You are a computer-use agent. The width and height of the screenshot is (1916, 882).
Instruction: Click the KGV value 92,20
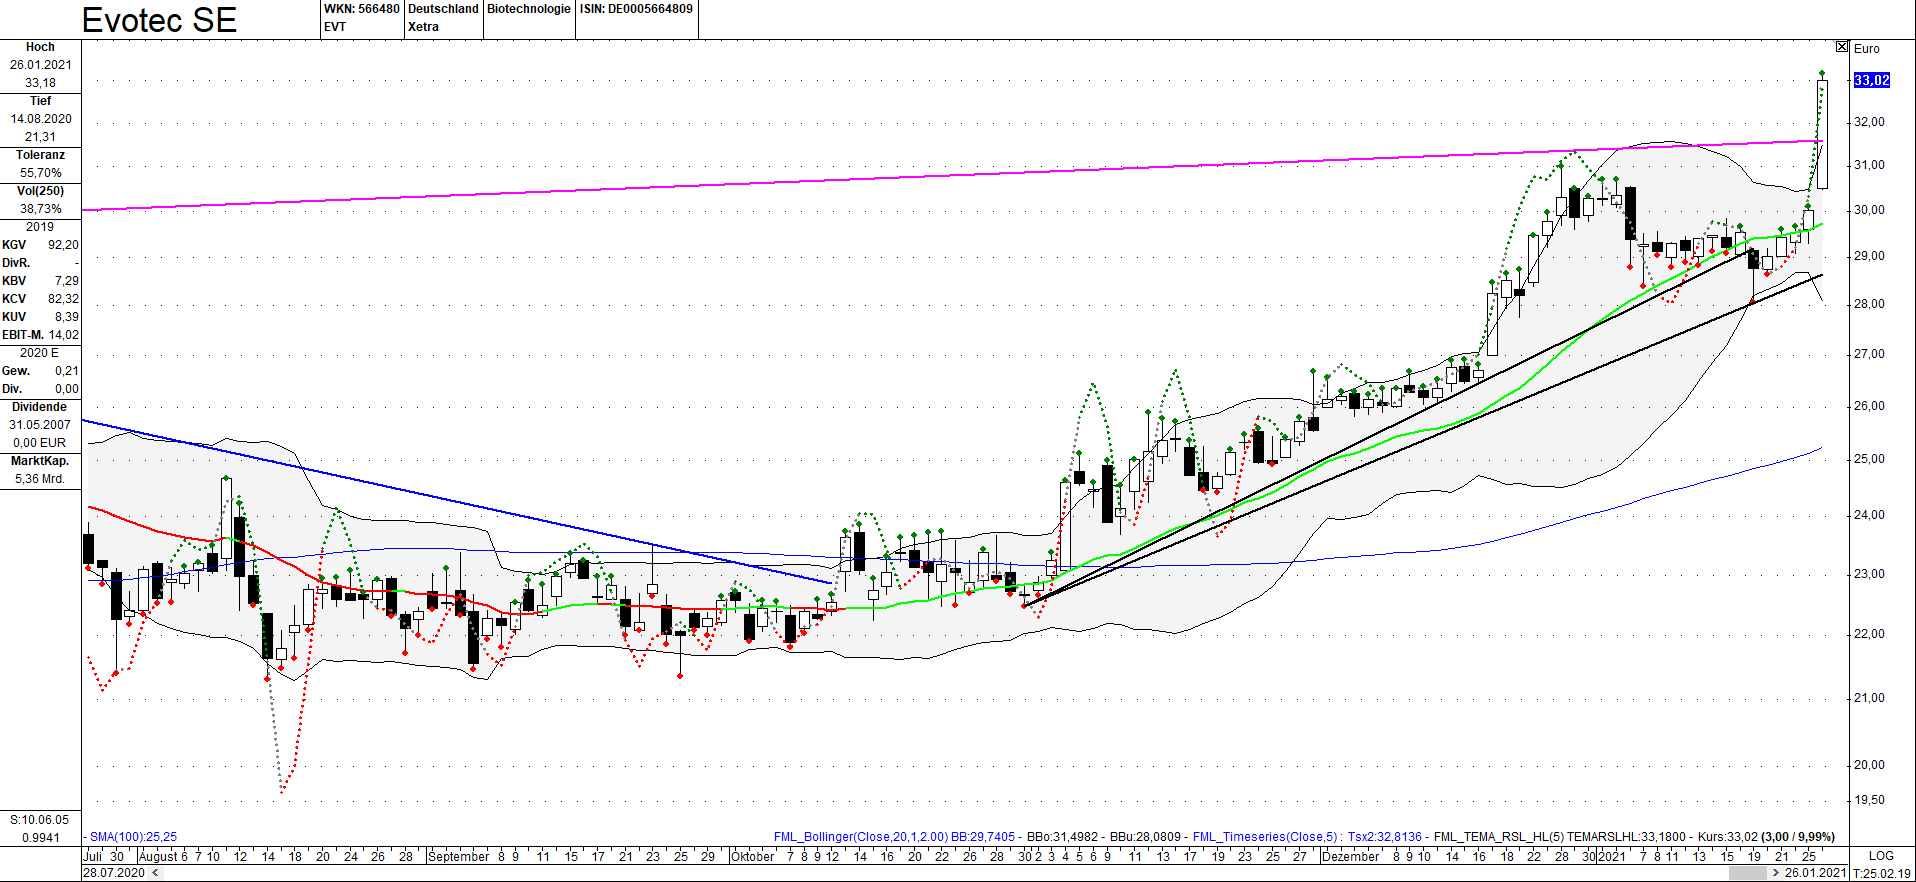tap(63, 245)
